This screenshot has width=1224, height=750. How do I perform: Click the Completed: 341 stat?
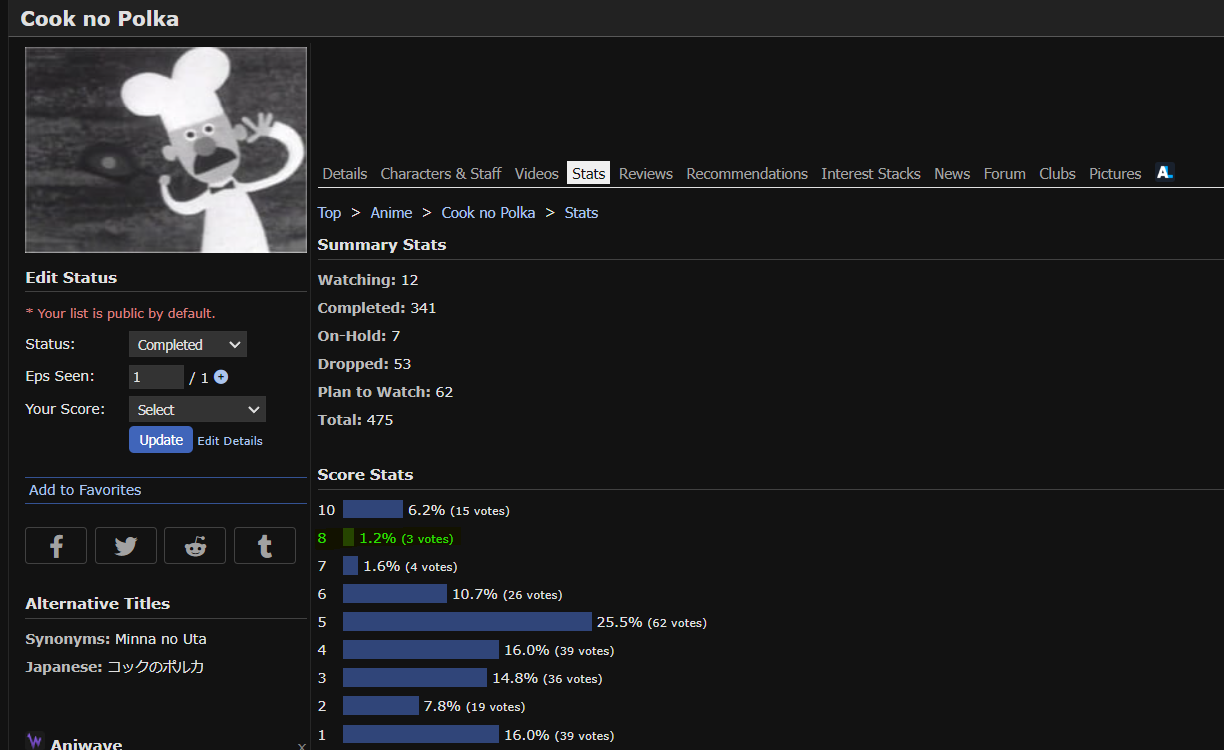pos(377,308)
